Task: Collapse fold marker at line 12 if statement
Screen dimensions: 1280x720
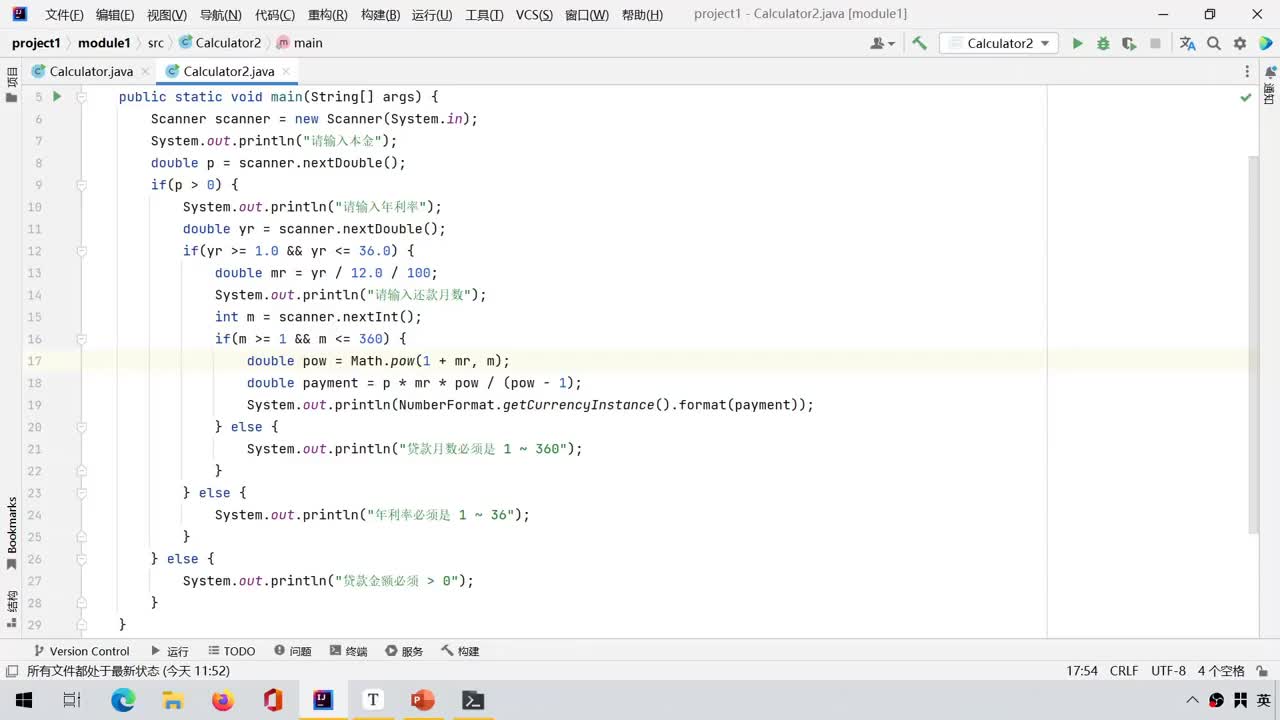Action: pos(82,251)
